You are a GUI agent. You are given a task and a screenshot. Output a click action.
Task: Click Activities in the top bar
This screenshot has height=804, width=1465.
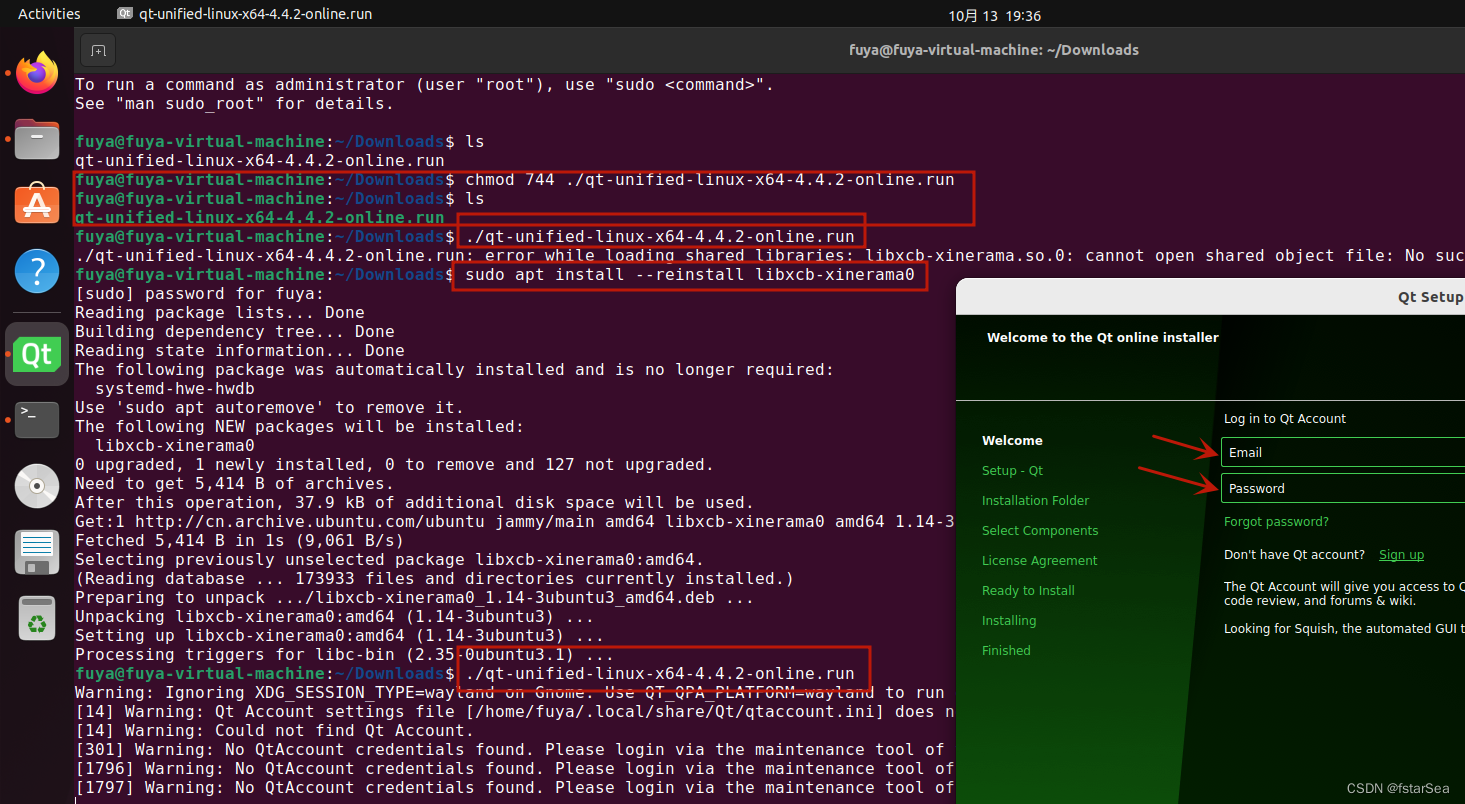pos(49,14)
